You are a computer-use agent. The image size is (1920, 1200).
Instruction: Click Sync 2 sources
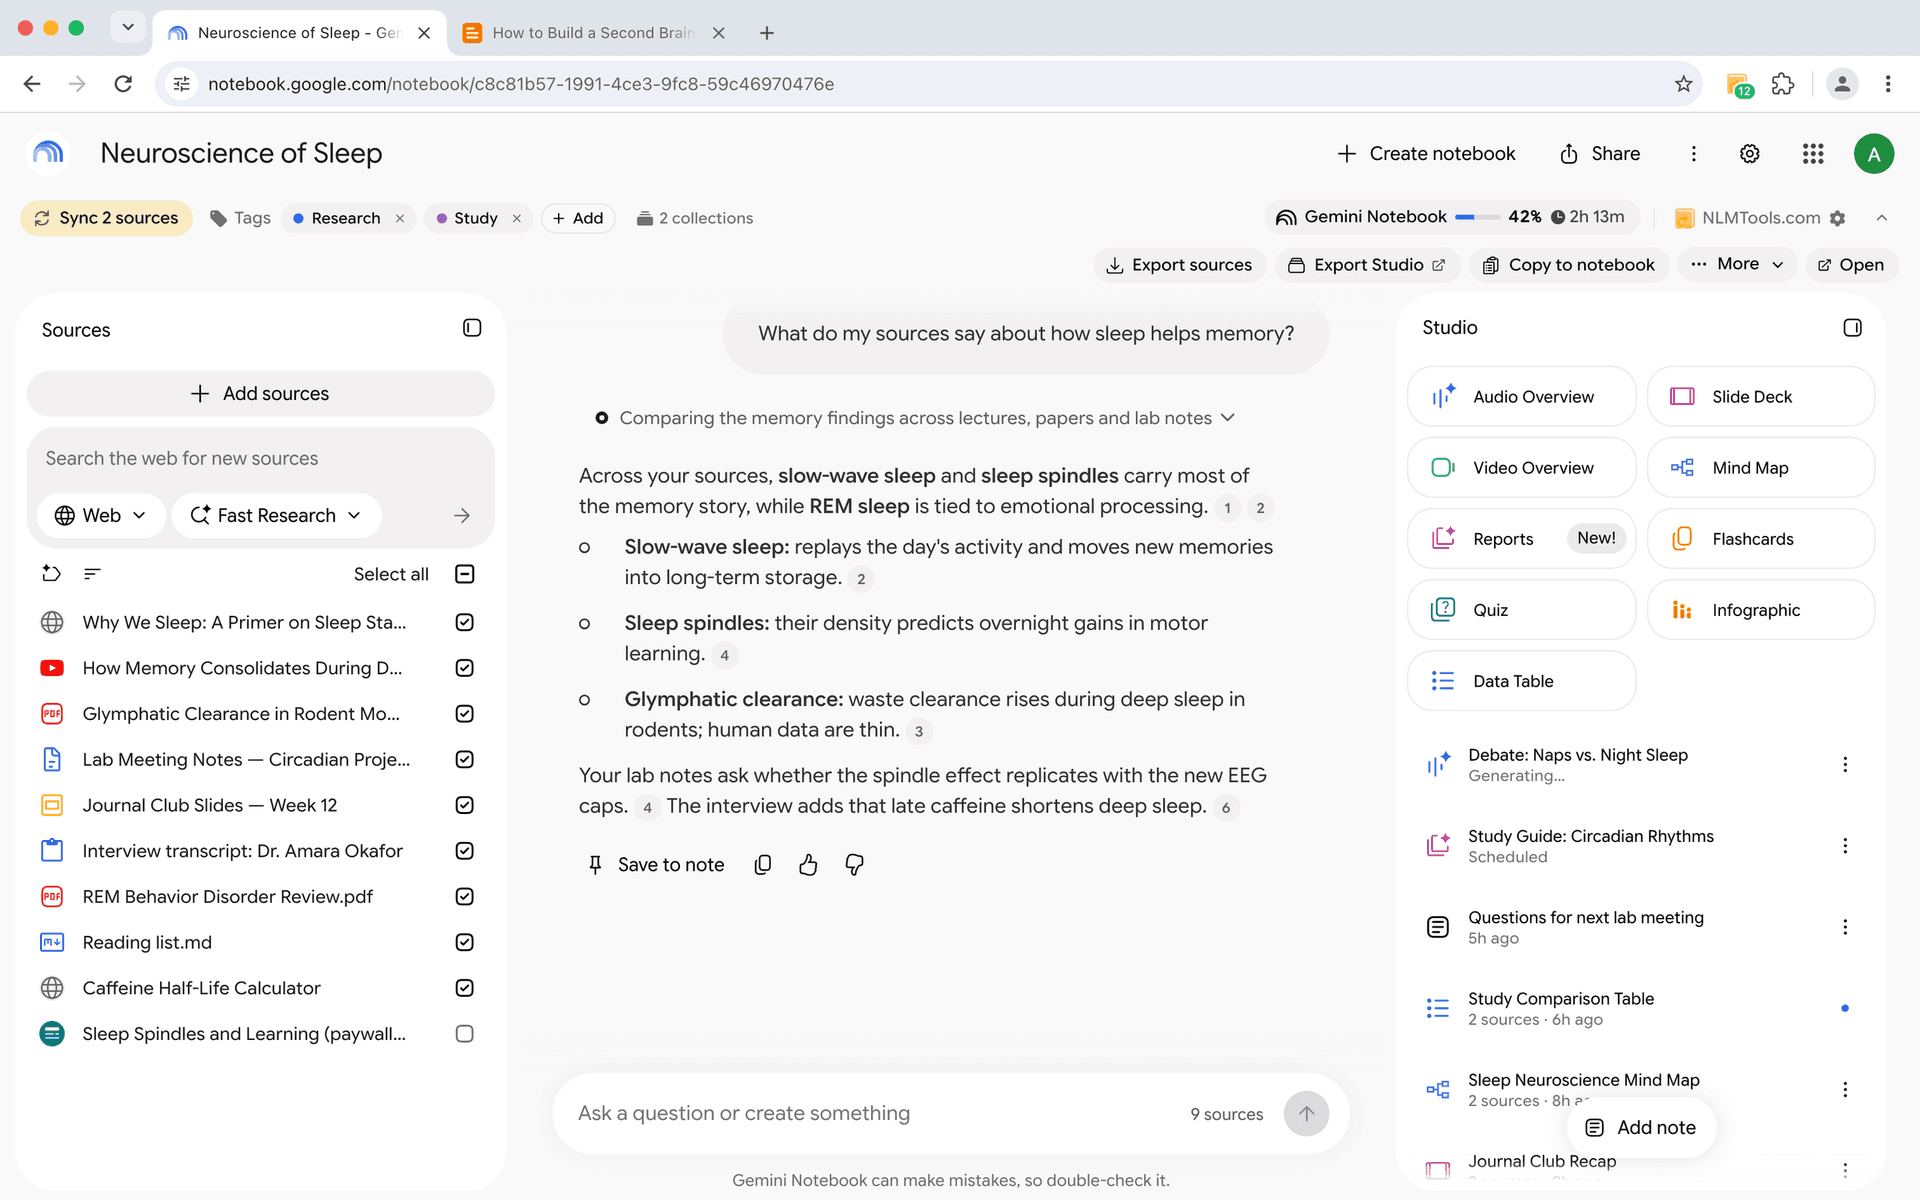coord(106,218)
